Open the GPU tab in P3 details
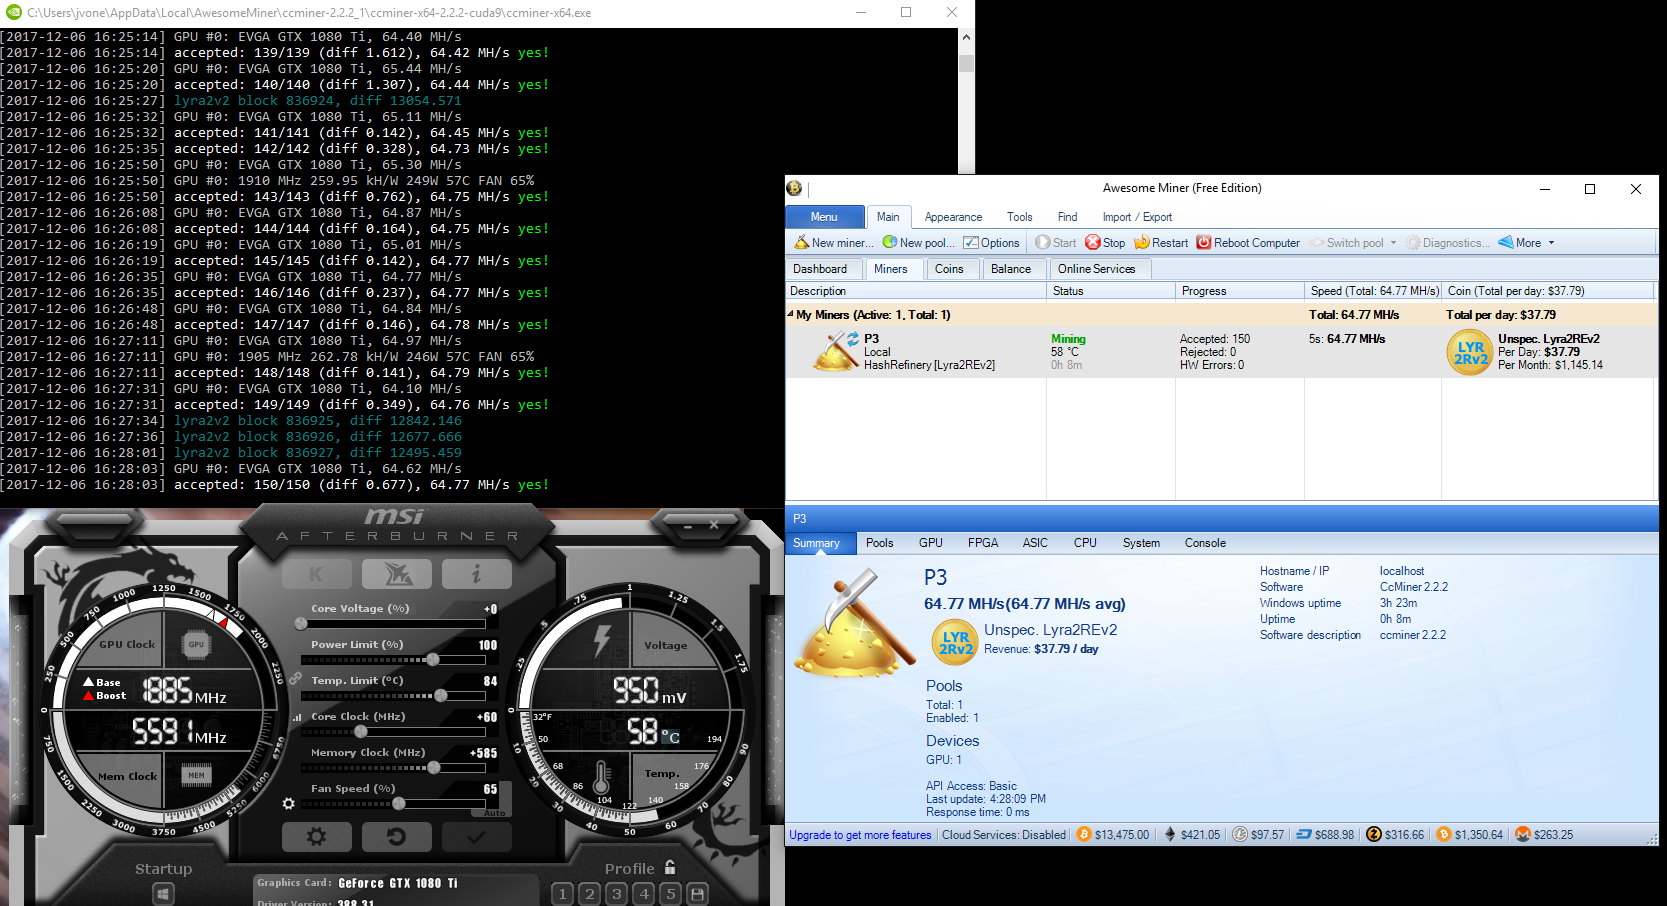Viewport: 1667px width, 906px height. pyautogui.click(x=931, y=543)
